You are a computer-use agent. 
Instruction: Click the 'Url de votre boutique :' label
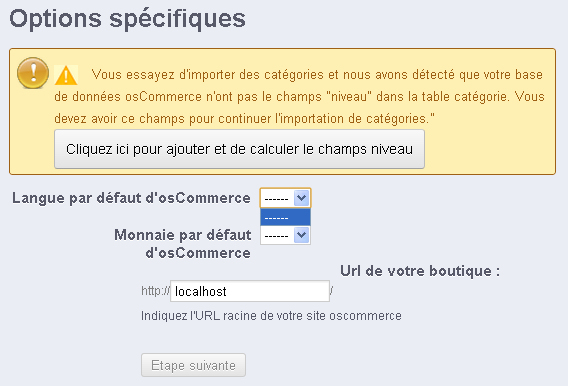pyautogui.click(x=420, y=271)
